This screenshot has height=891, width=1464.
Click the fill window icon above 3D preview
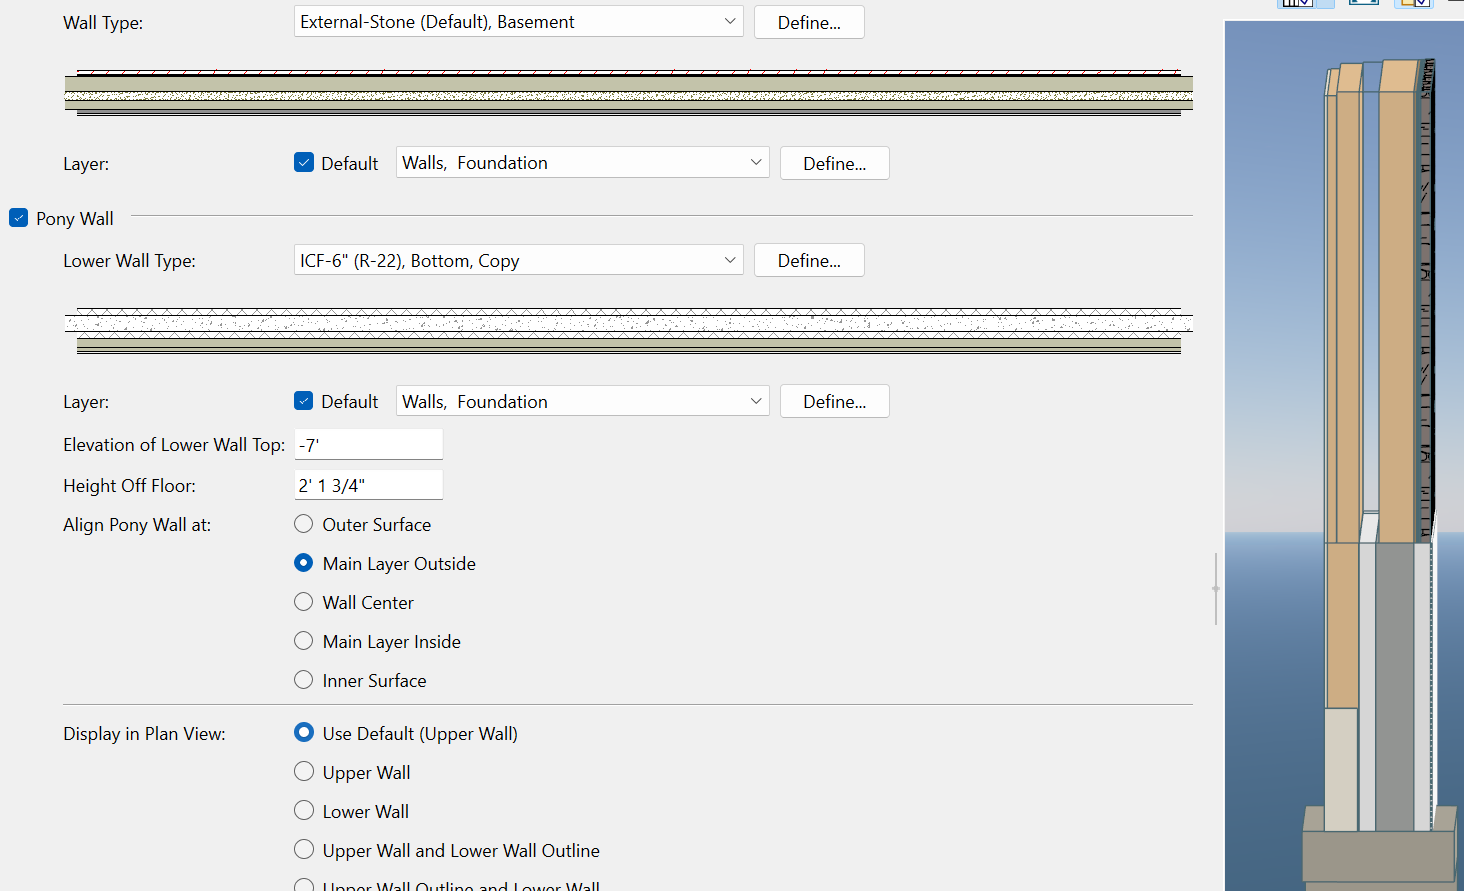pyautogui.click(x=1362, y=3)
